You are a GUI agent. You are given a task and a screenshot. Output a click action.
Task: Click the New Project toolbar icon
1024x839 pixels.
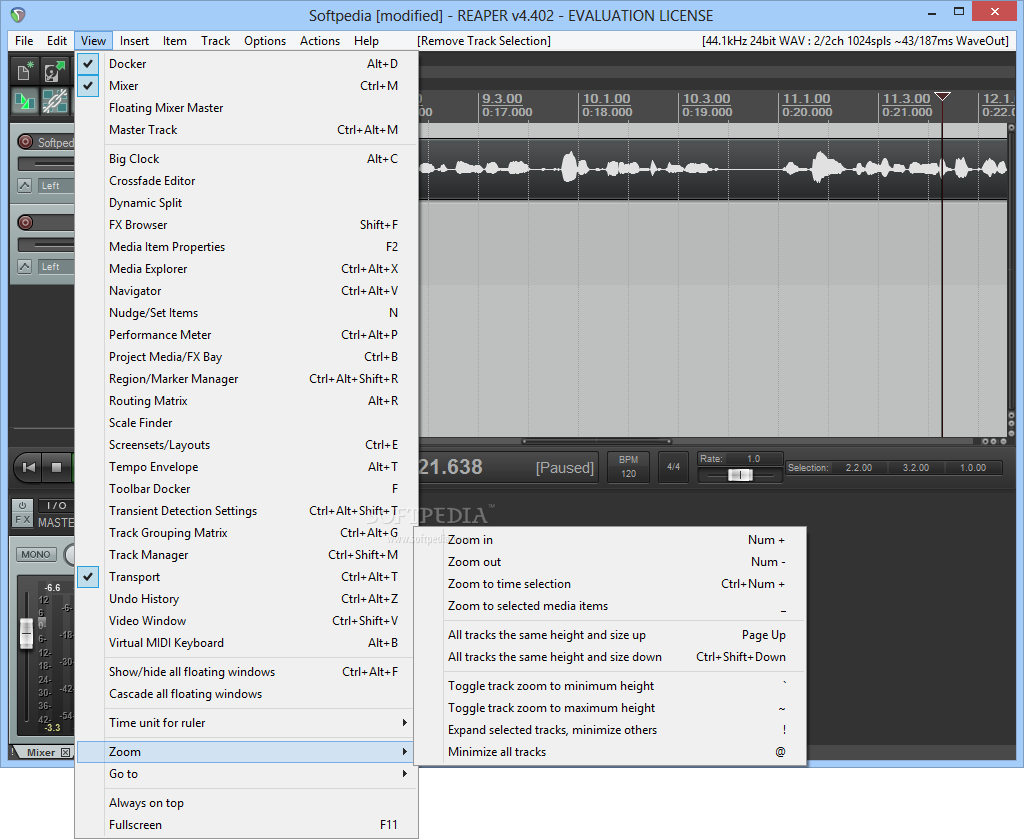25,71
